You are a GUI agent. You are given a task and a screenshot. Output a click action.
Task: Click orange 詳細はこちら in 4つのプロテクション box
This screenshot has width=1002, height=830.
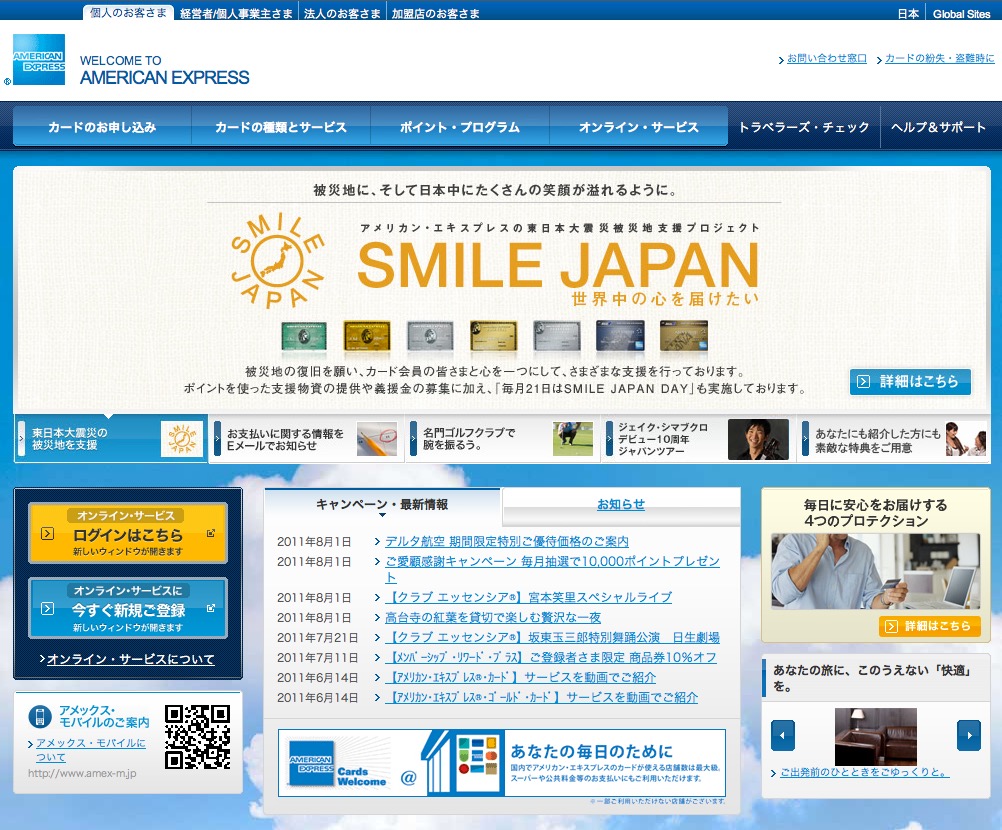[929, 626]
